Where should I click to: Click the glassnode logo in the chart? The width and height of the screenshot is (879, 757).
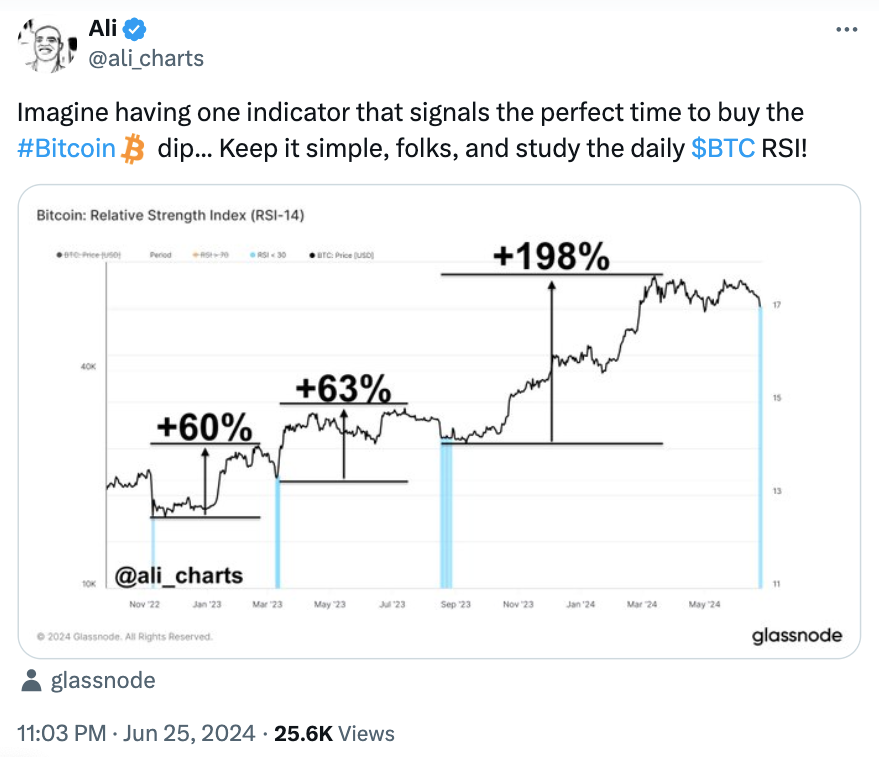(x=797, y=635)
